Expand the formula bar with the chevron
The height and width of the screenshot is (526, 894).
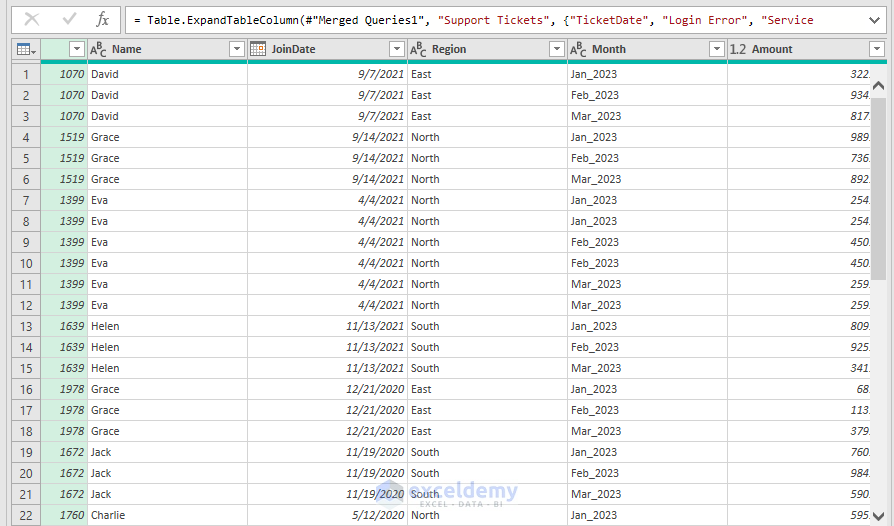(874, 21)
